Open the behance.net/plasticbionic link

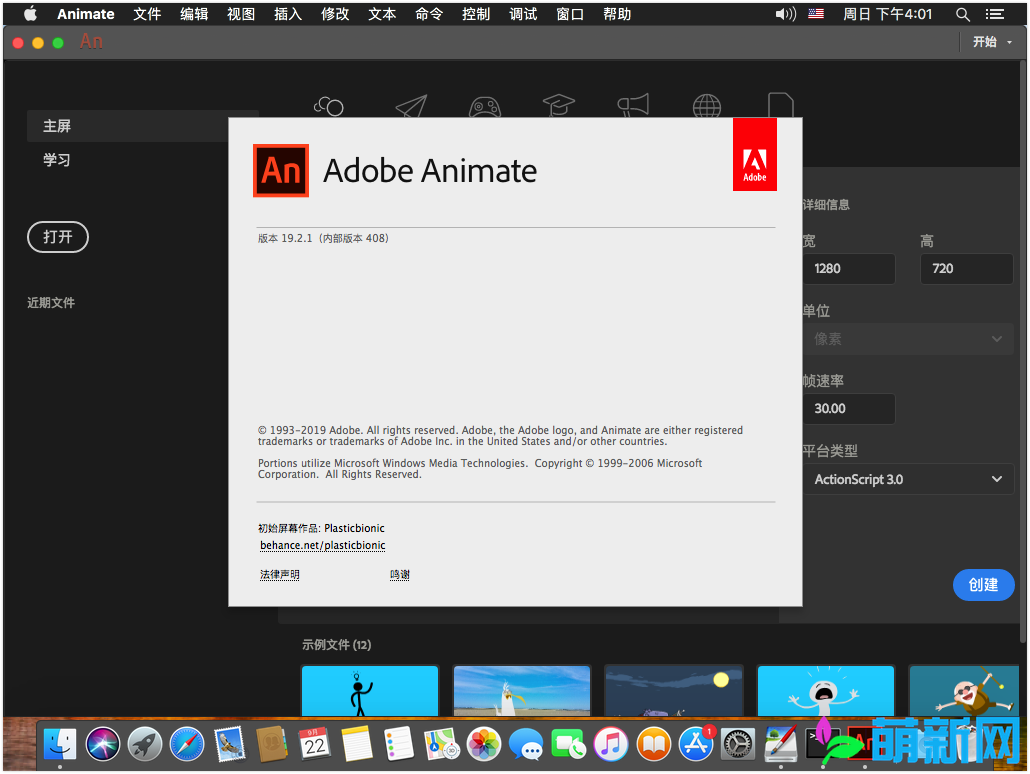pyautogui.click(x=323, y=545)
